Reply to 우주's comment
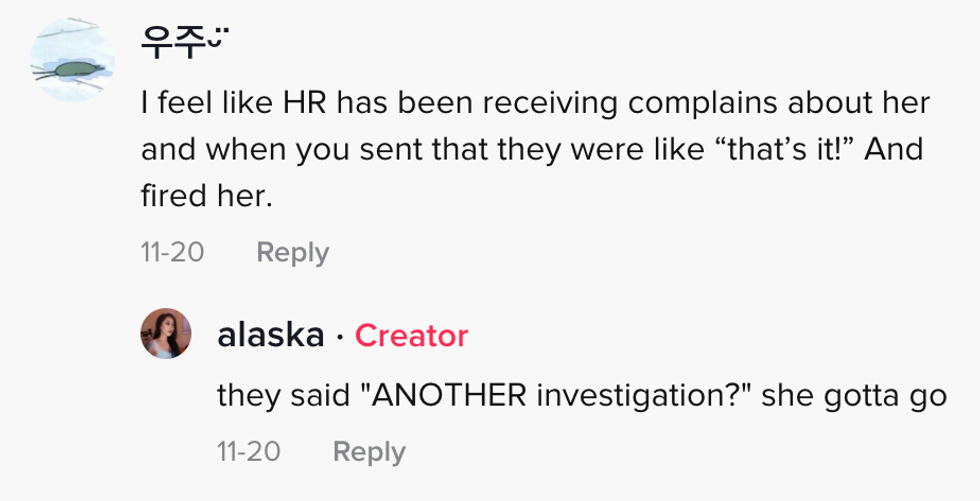Screen dimensions: 980x501 point(292,253)
